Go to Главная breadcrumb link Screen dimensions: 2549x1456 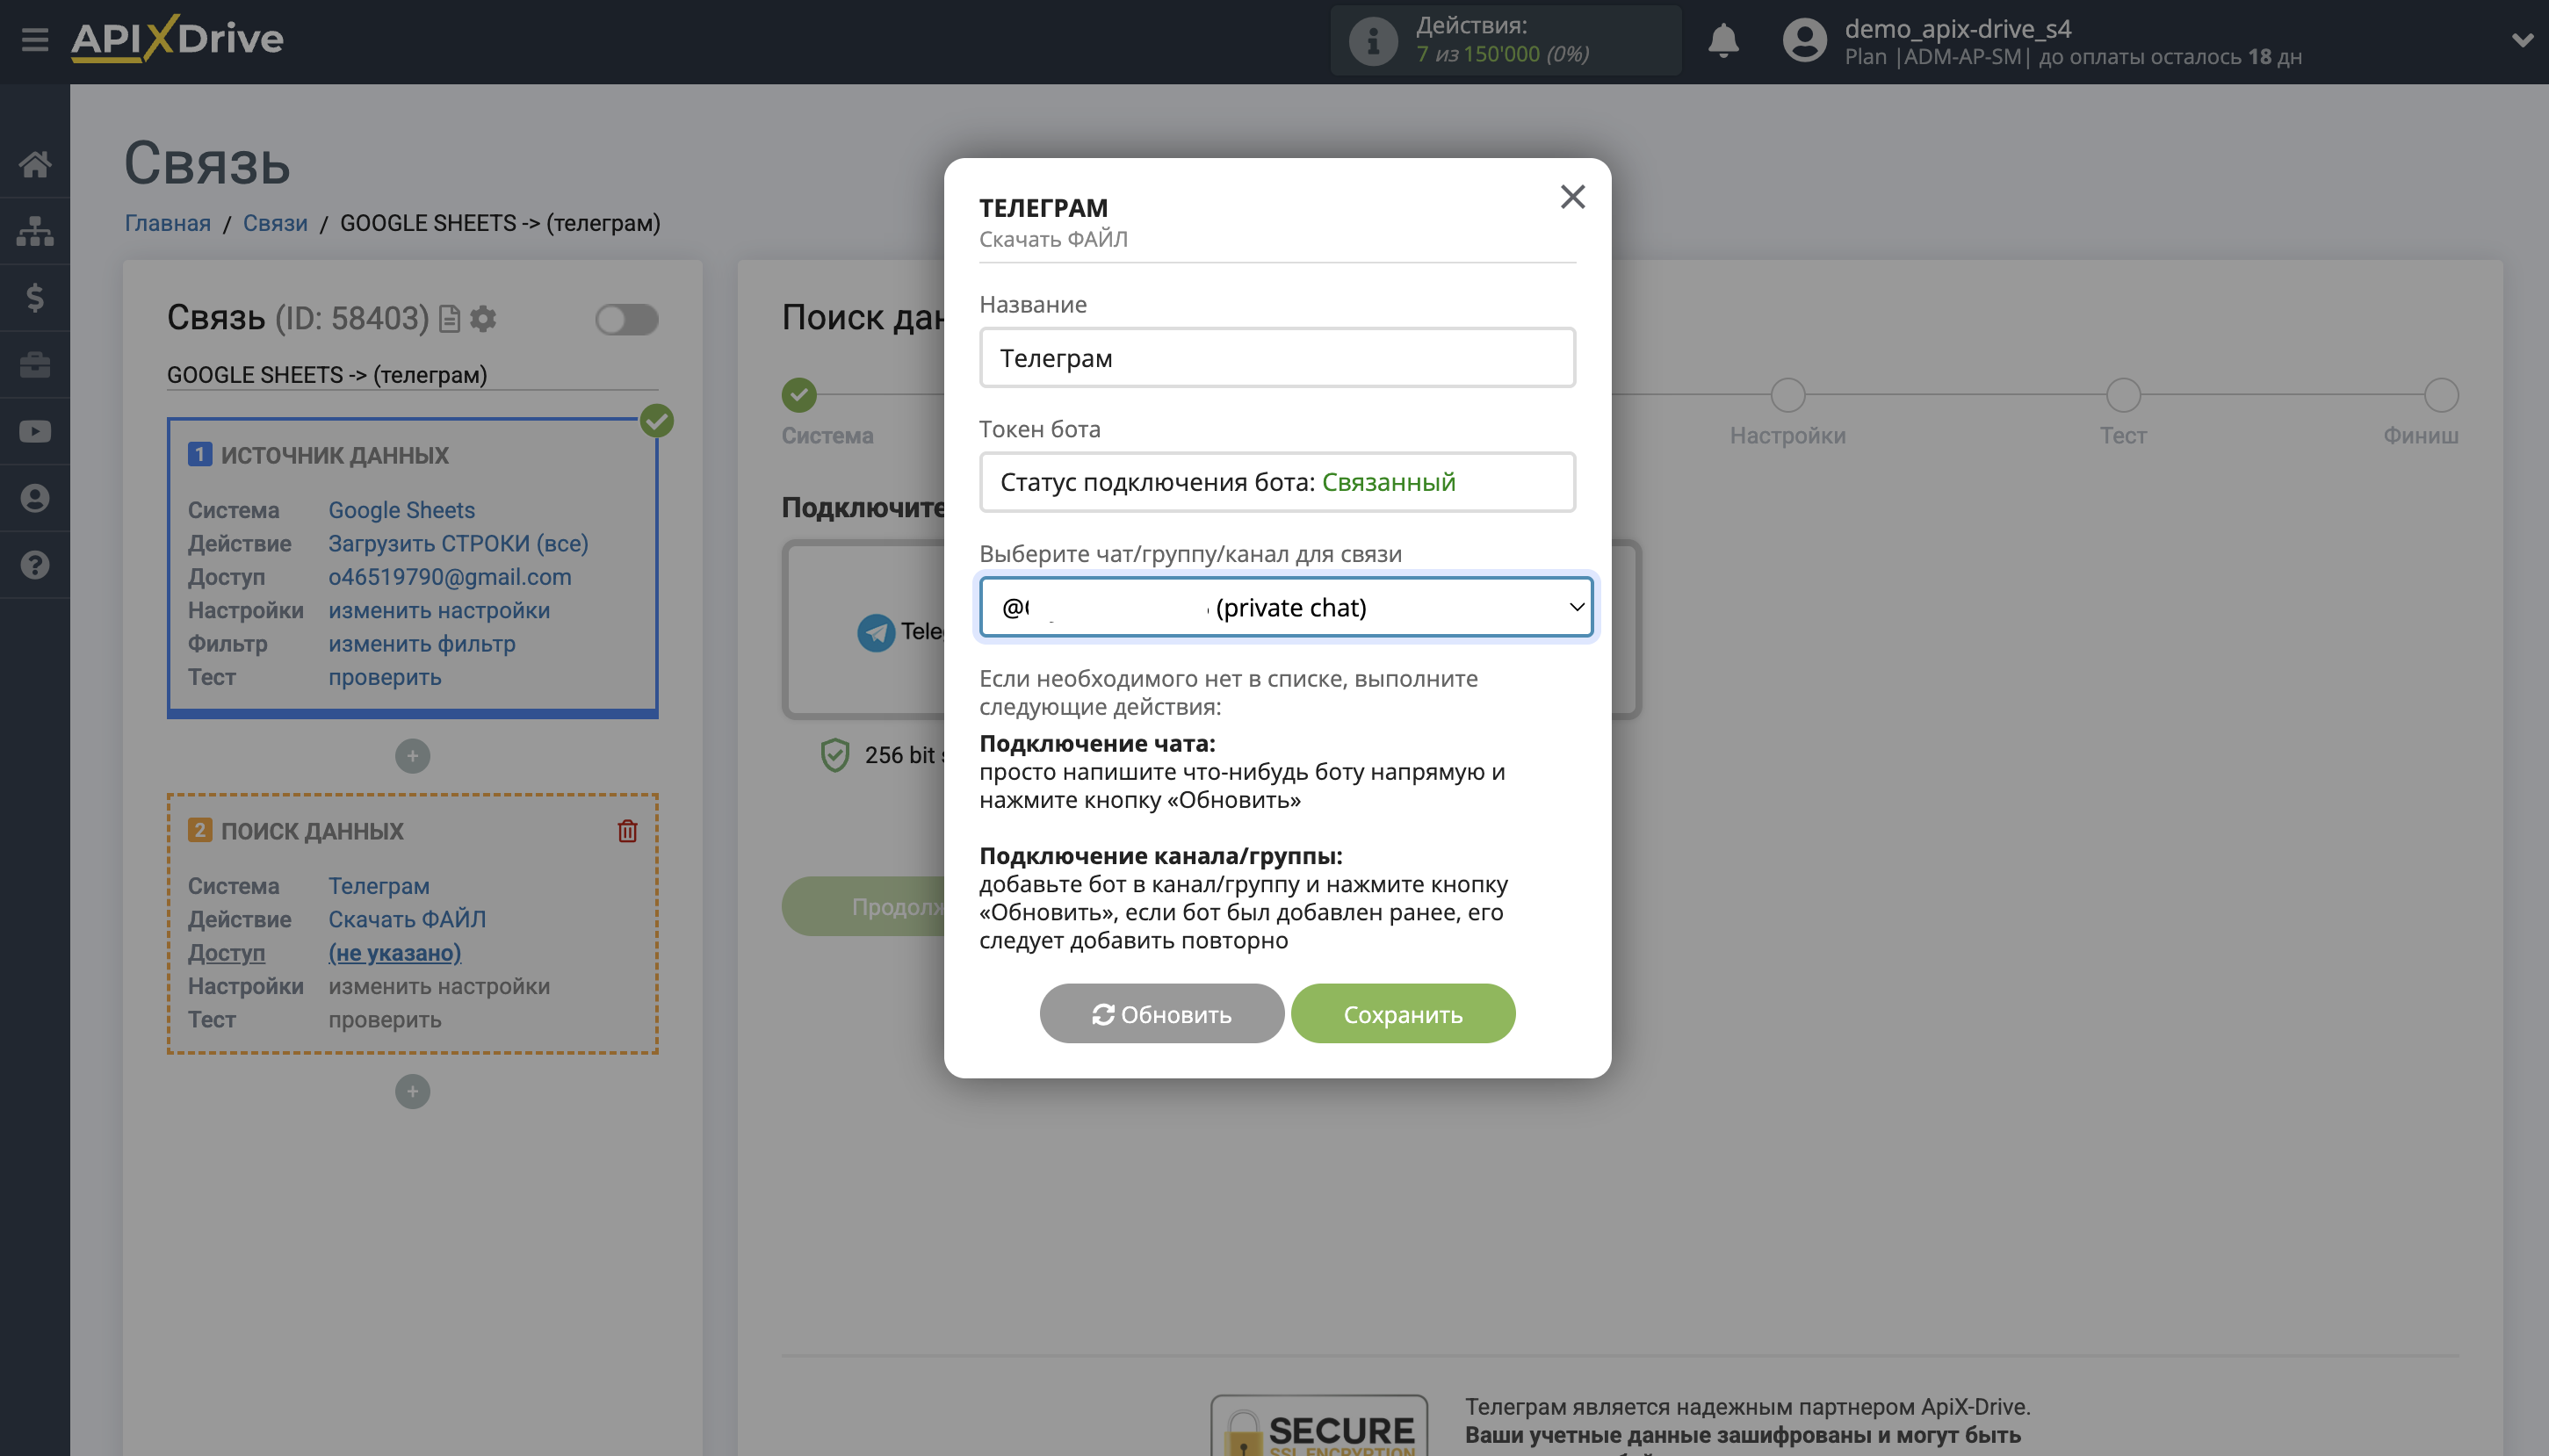point(167,222)
